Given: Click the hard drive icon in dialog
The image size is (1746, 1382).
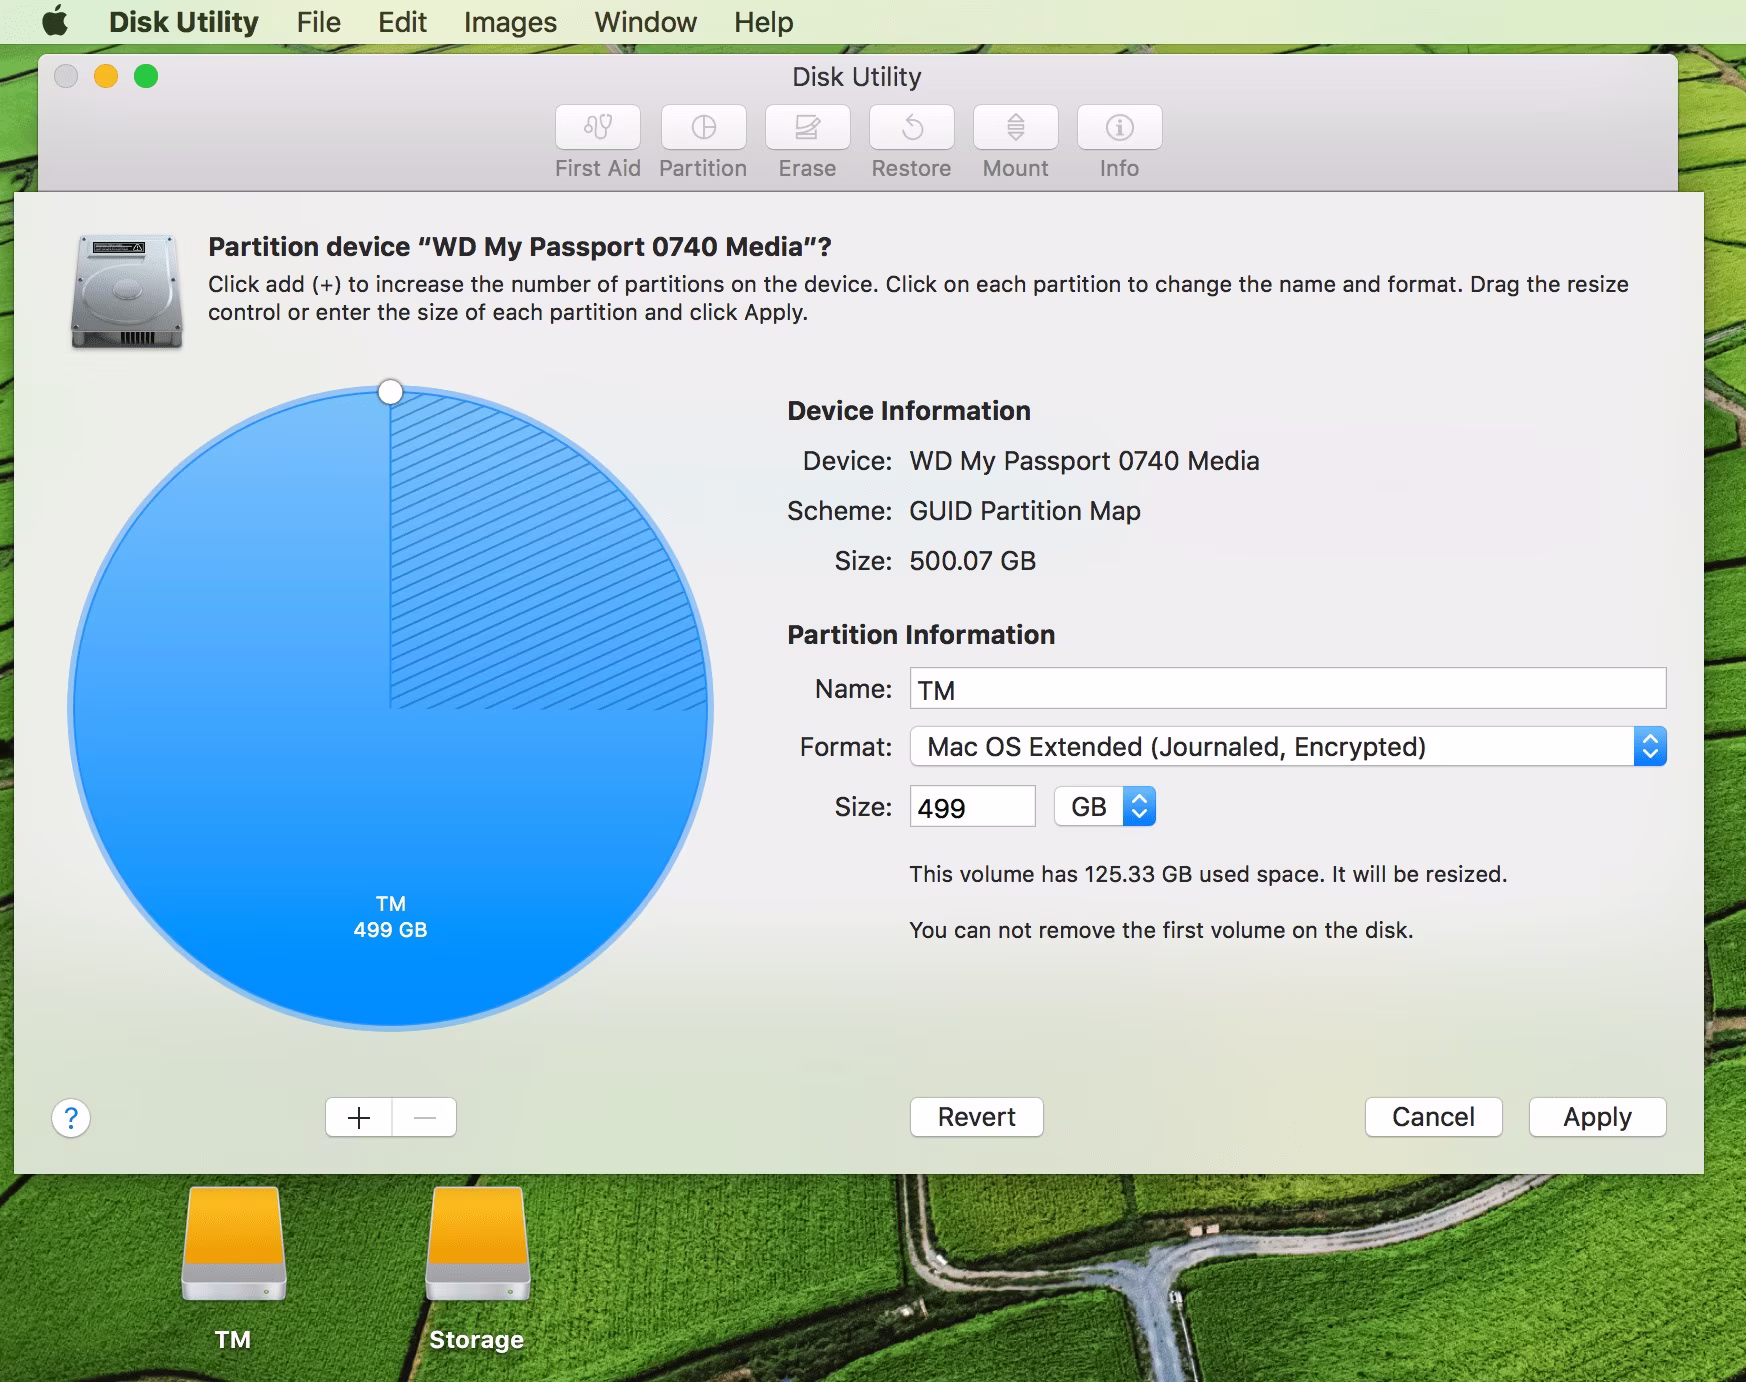Looking at the screenshot, I should [x=127, y=291].
